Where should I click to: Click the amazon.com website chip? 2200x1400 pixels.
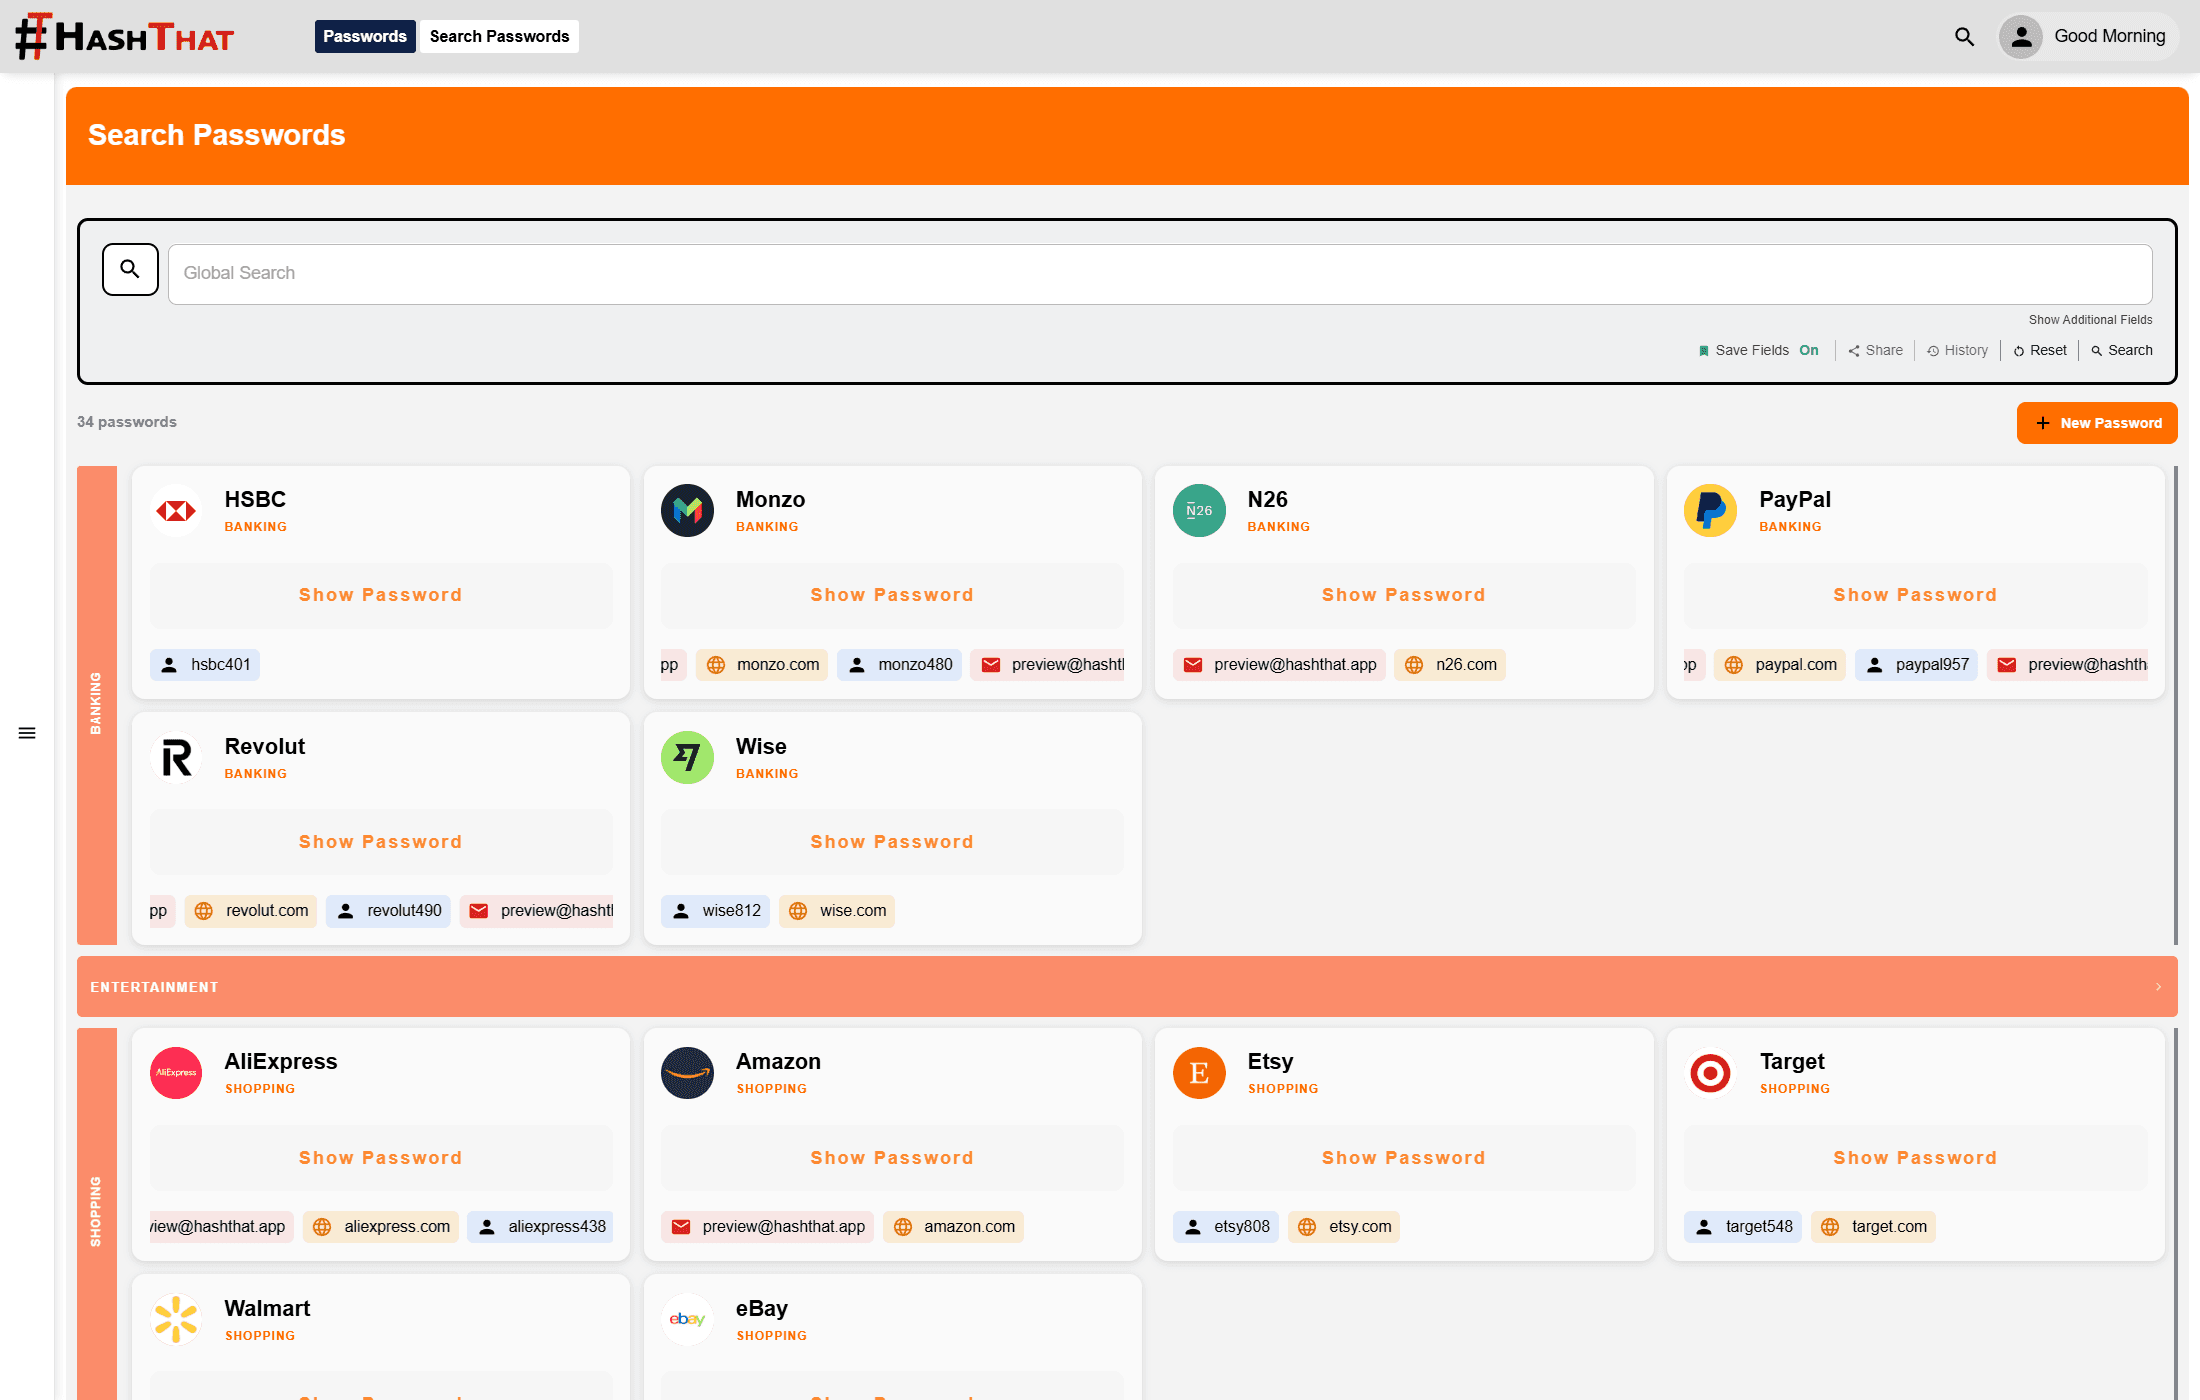(x=953, y=1226)
